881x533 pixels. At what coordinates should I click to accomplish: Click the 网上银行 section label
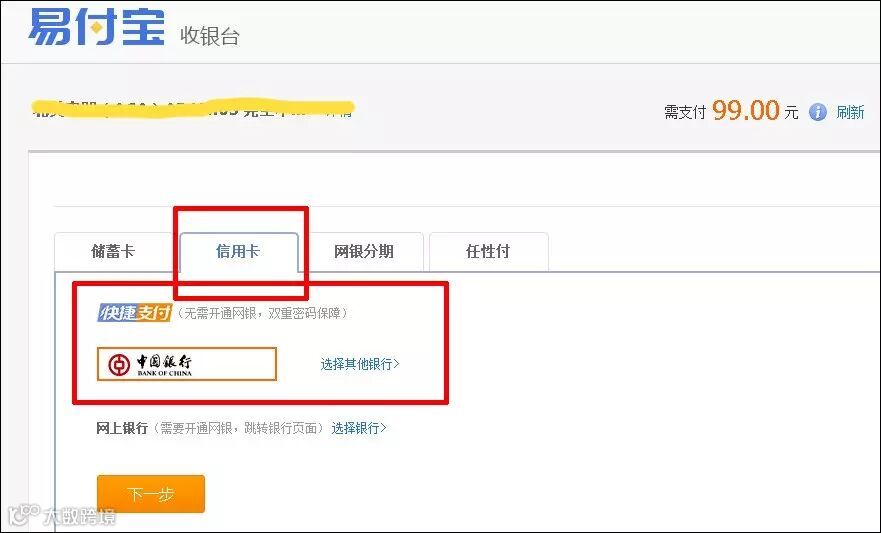(x=121, y=428)
